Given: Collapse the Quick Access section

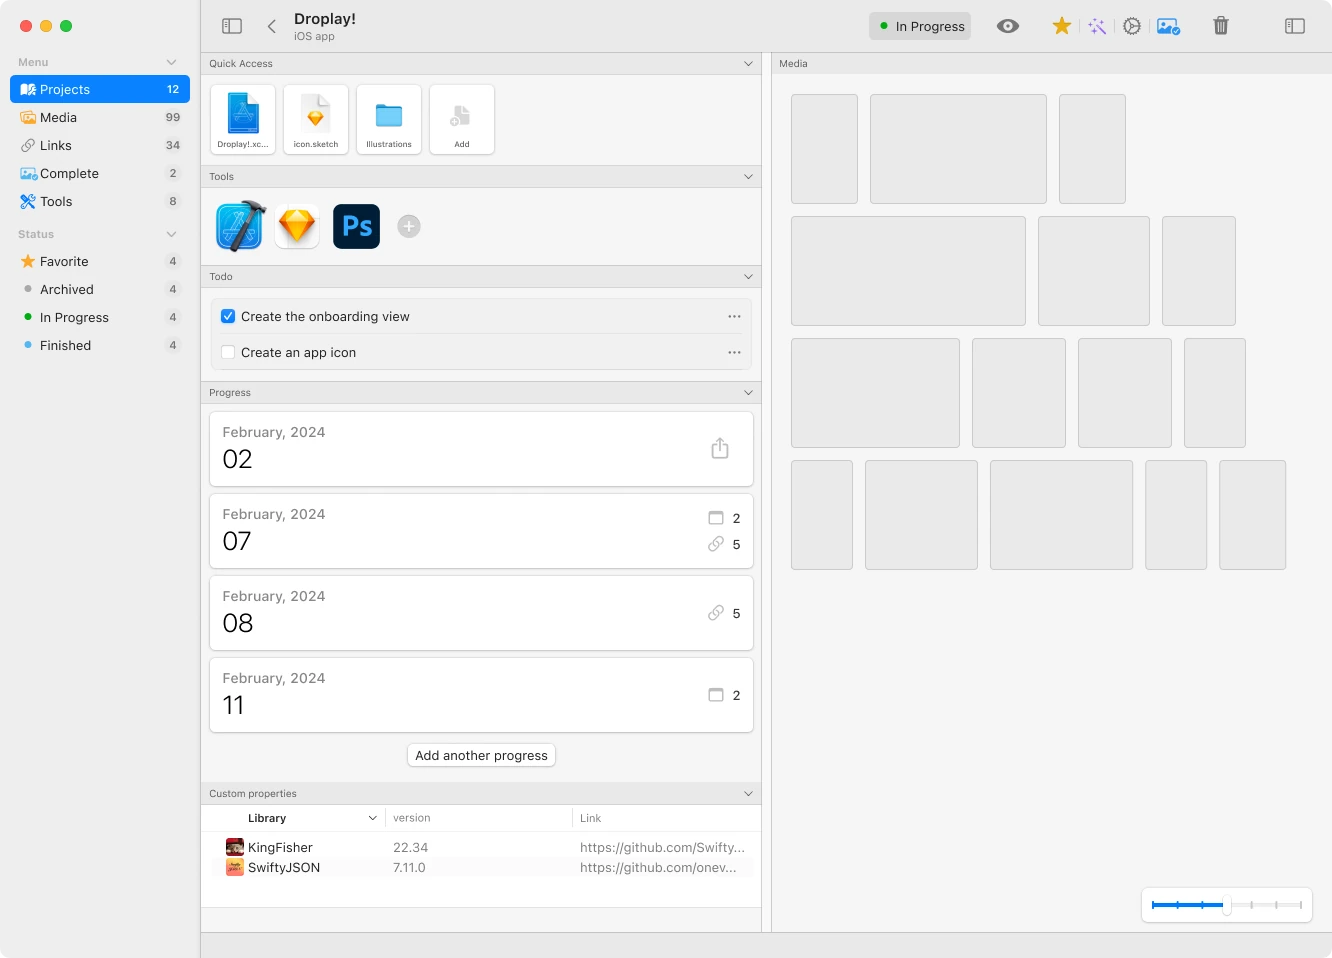Looking at the screenshot, I should pos(748,64).
